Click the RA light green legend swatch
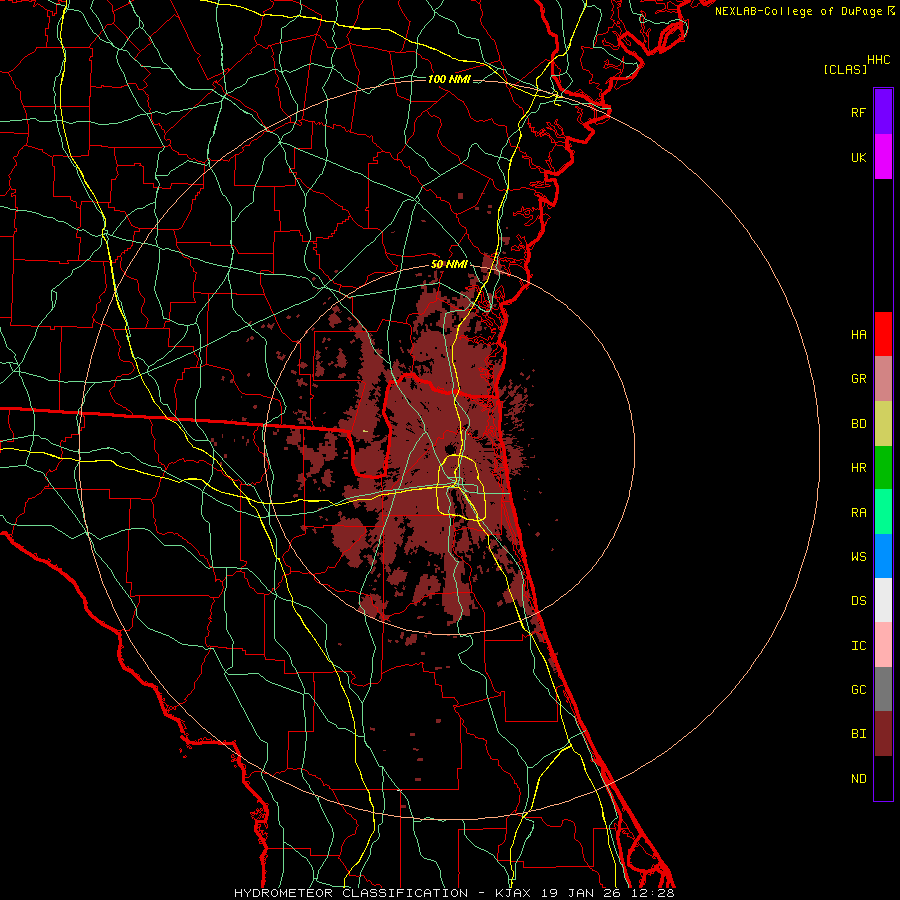900x900 pixels. (883, 512)
